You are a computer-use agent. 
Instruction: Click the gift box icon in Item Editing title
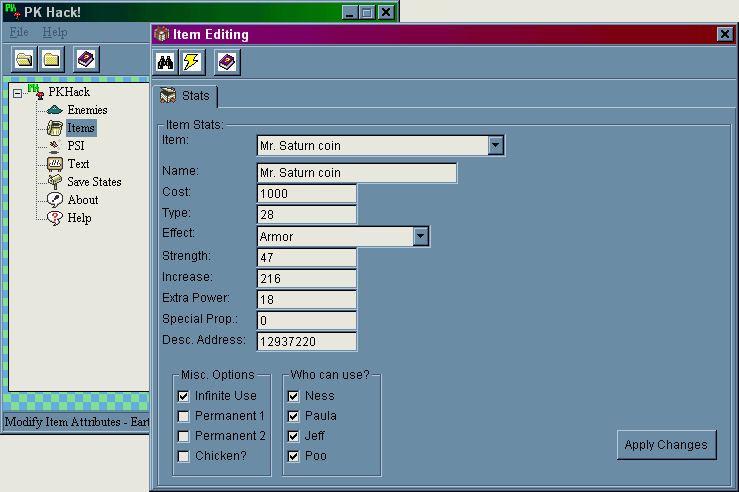click(162, 34)
